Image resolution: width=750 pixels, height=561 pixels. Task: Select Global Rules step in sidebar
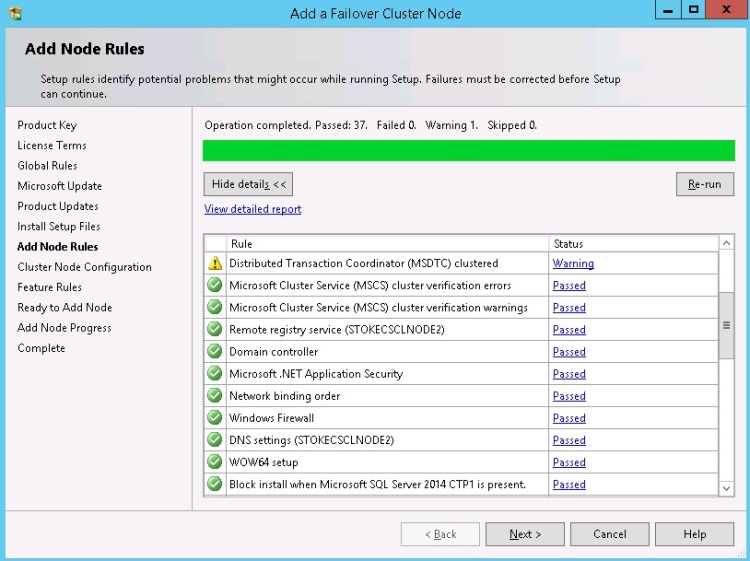coord(47,165)
